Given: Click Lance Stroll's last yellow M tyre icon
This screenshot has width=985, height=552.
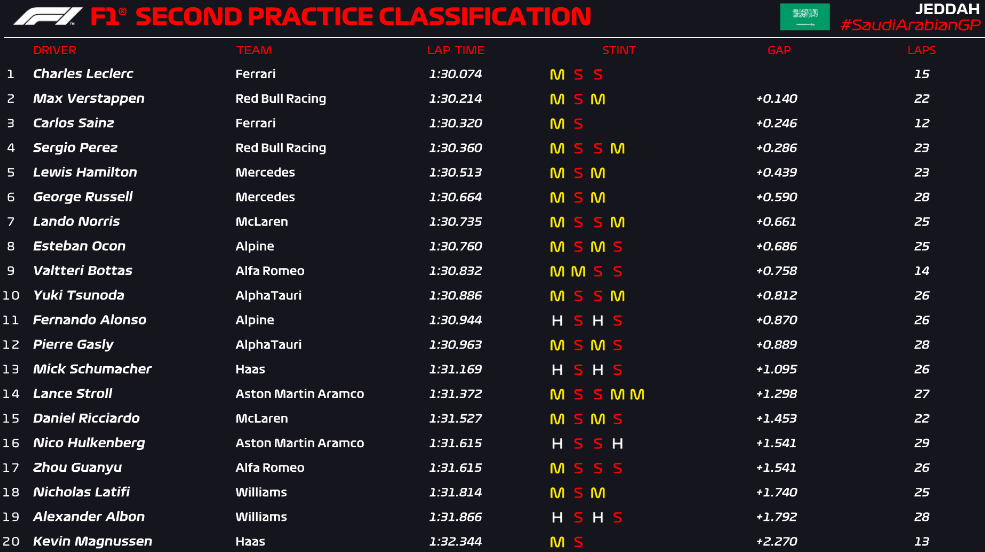Looking at the screenshot, I should click(637, 394).
